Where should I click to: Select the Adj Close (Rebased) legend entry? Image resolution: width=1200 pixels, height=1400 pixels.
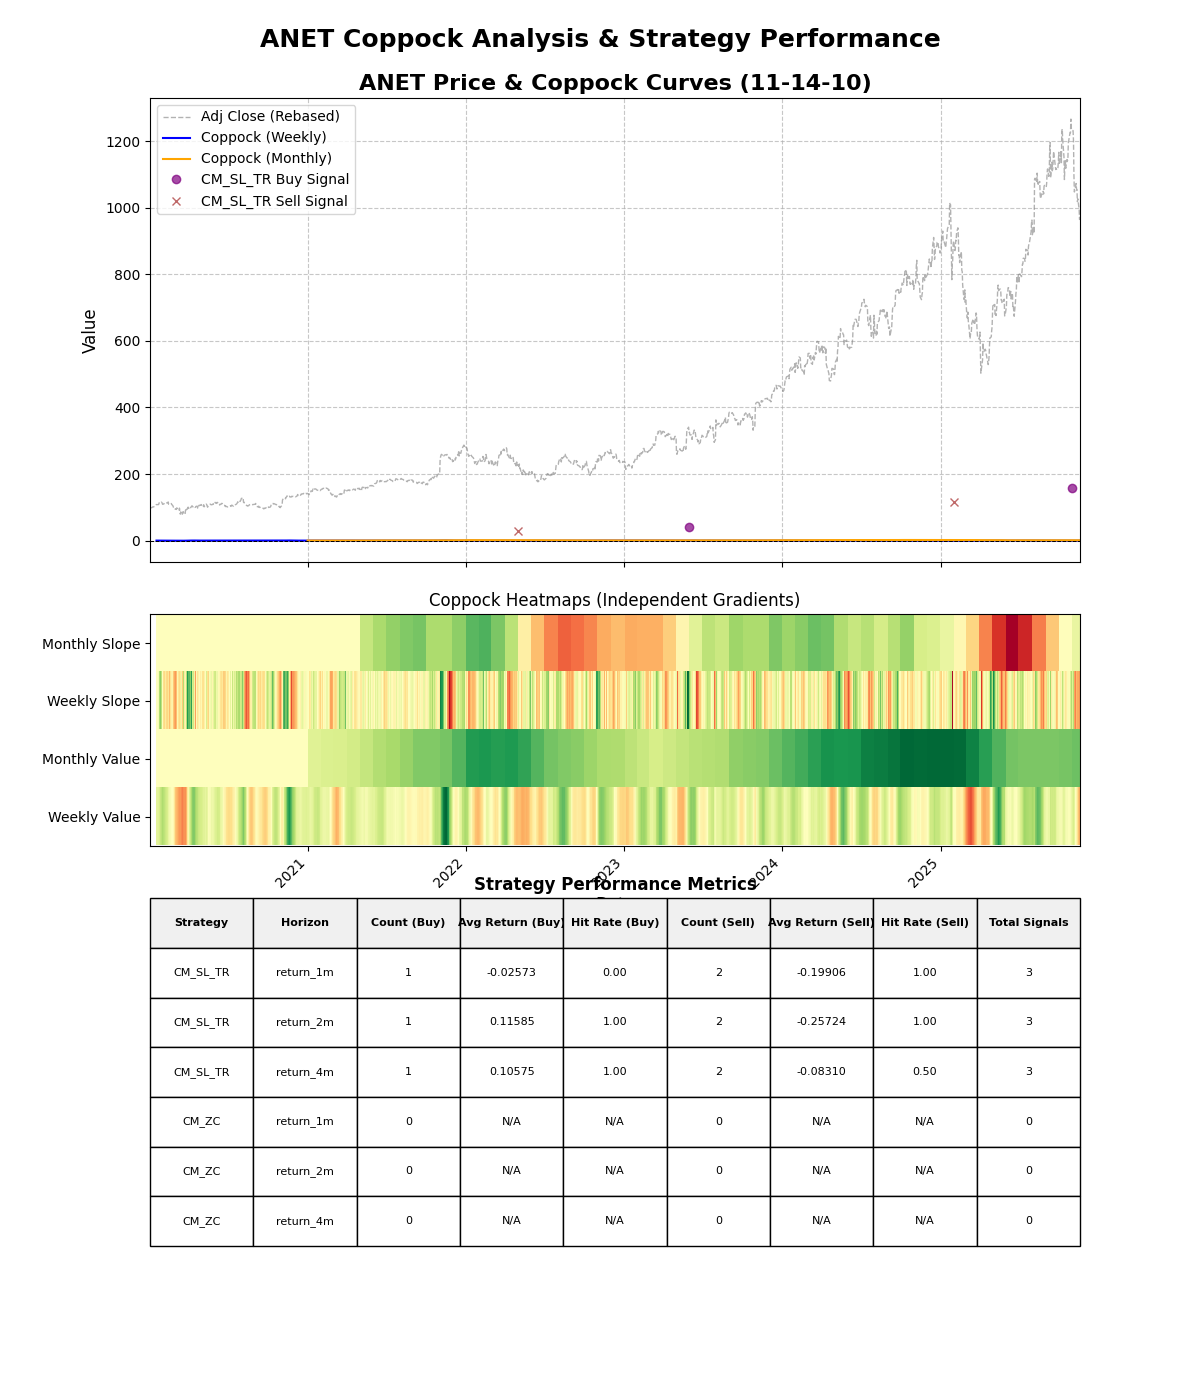269,117
